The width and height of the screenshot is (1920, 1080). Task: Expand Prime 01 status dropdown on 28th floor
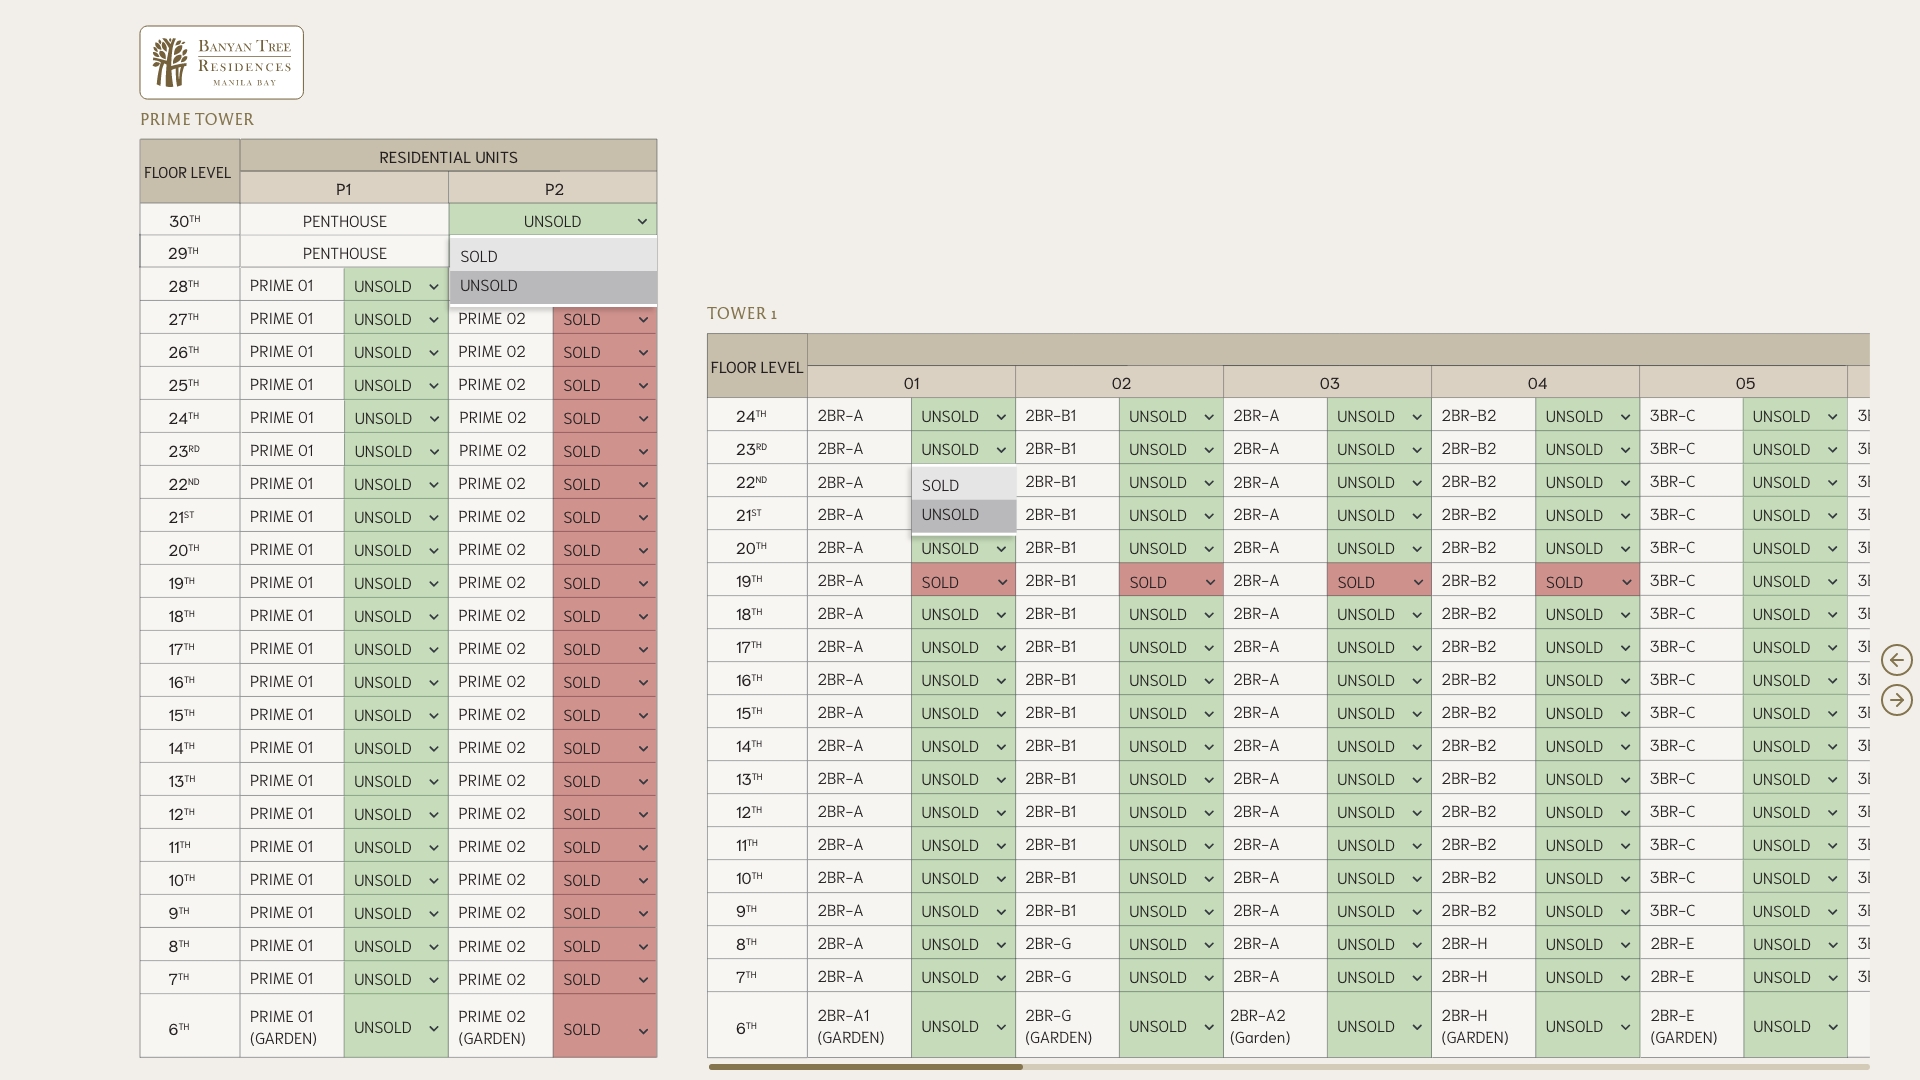pos(395,286)
